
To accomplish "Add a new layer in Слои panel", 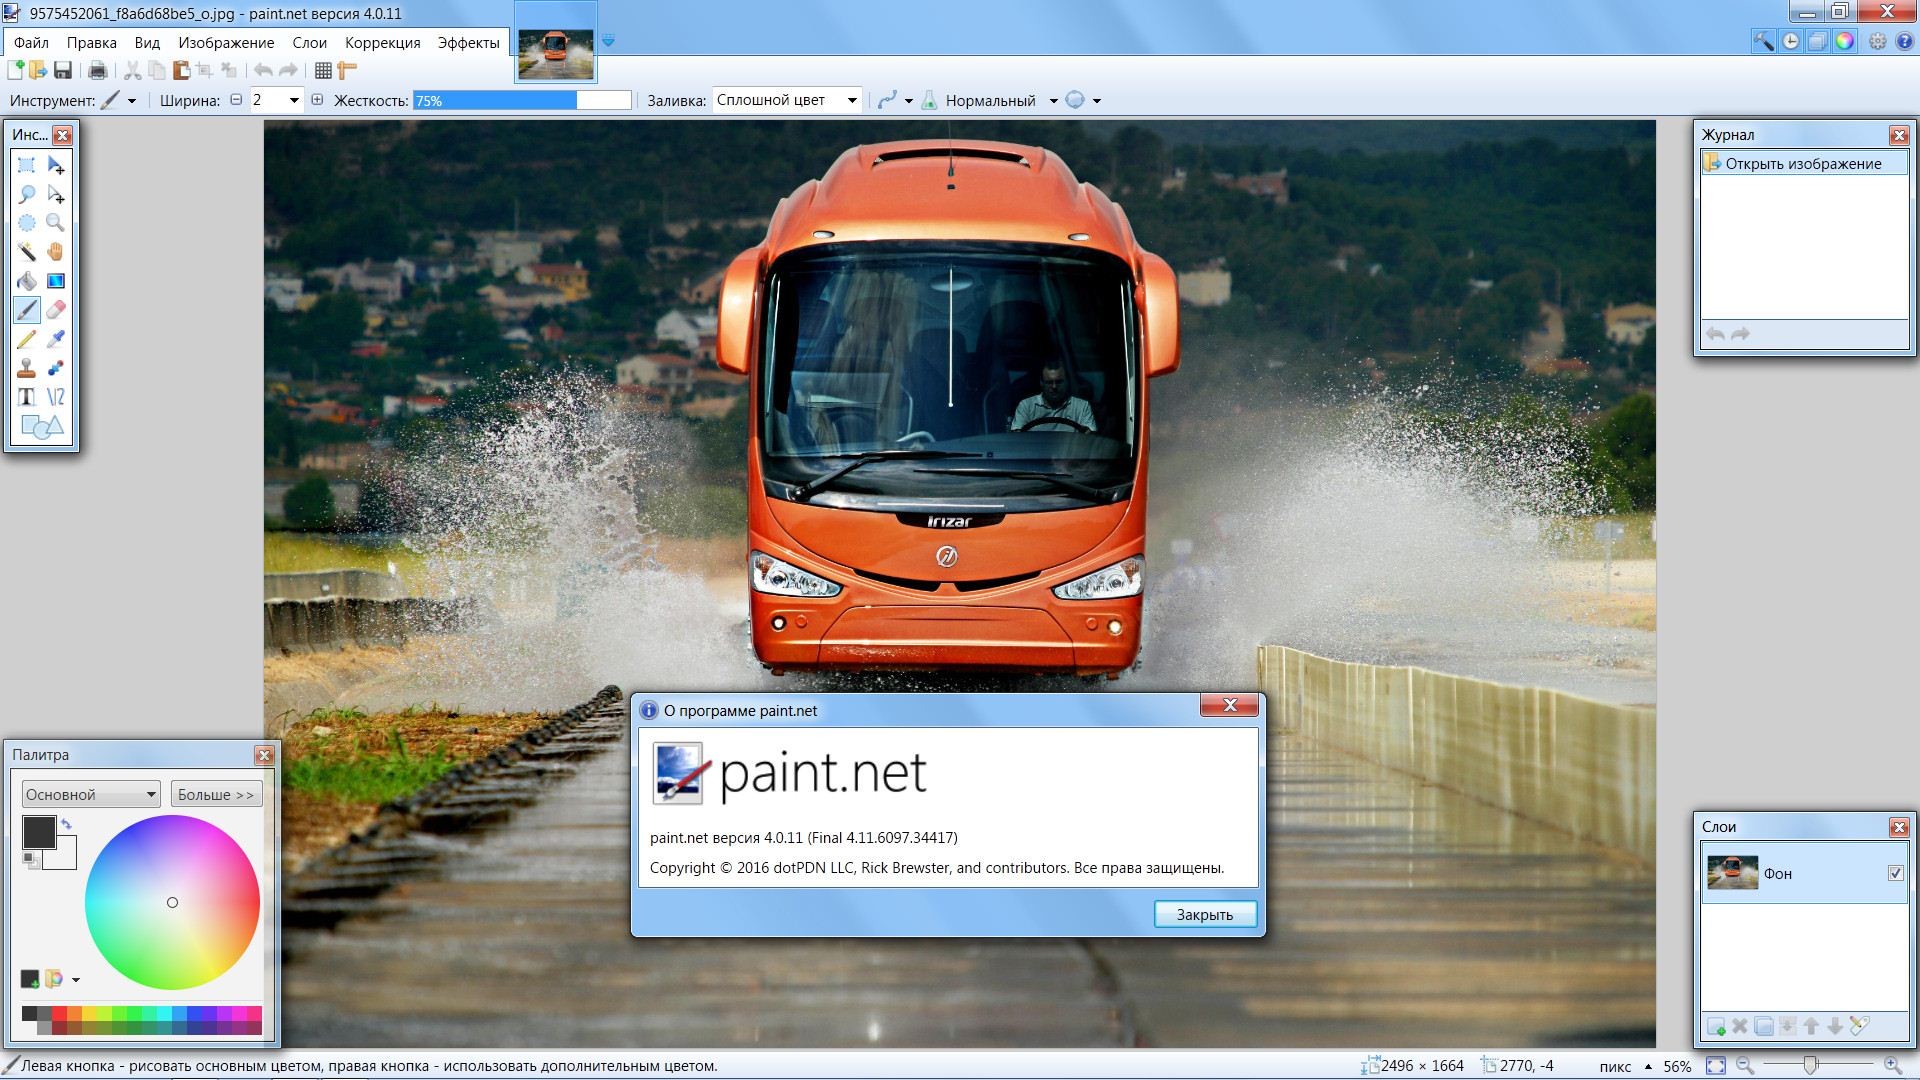I will click(1716, 1026).
